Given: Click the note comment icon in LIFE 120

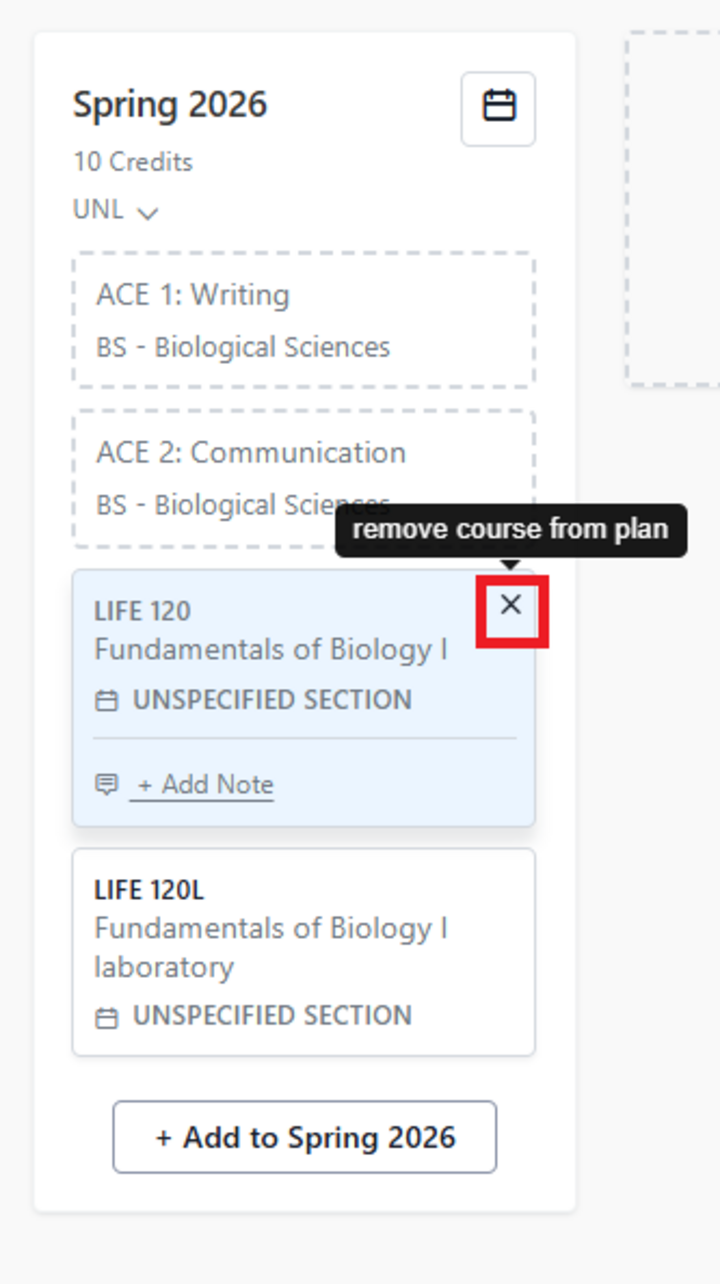Looking at the screenshot, I should point(106,784).
